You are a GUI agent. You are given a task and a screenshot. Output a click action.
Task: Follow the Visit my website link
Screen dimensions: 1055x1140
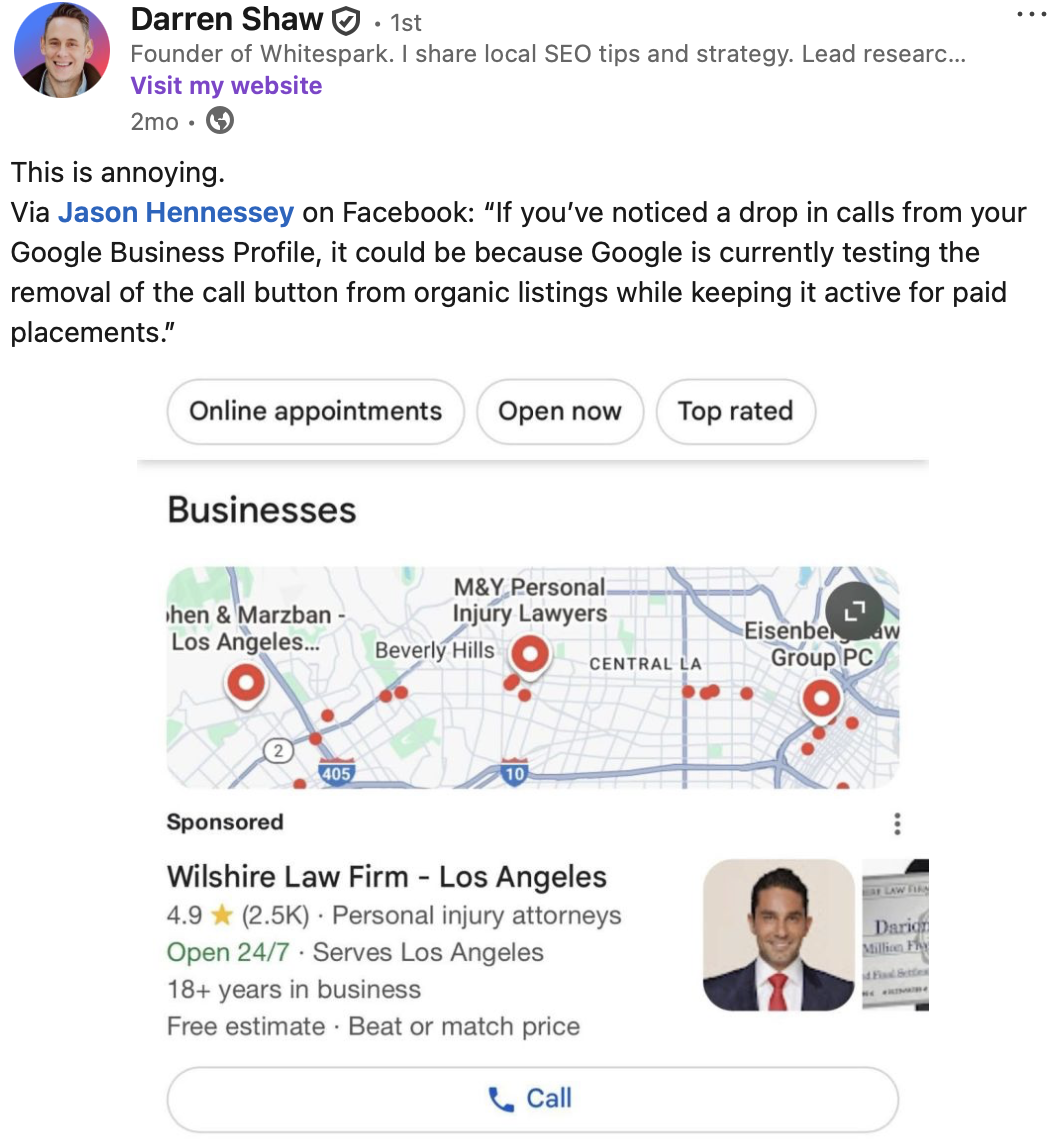[x=226, y=85]
